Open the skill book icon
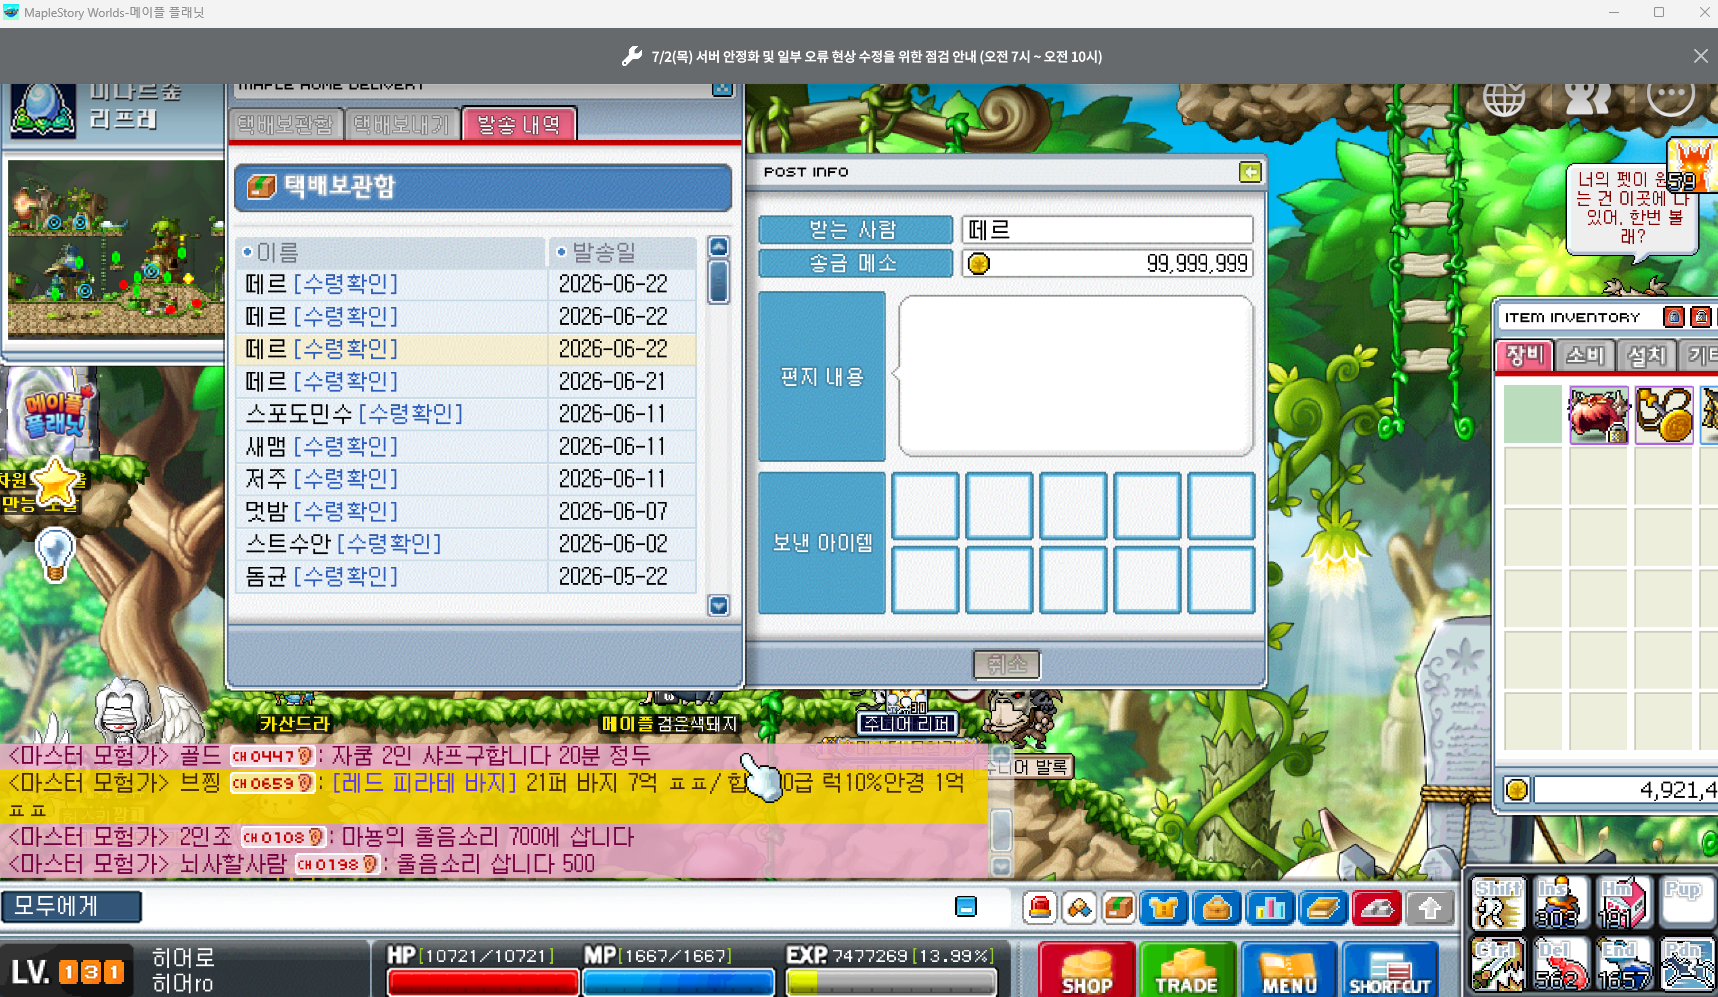1718x997 pixels. click(x=1323, y=908)
